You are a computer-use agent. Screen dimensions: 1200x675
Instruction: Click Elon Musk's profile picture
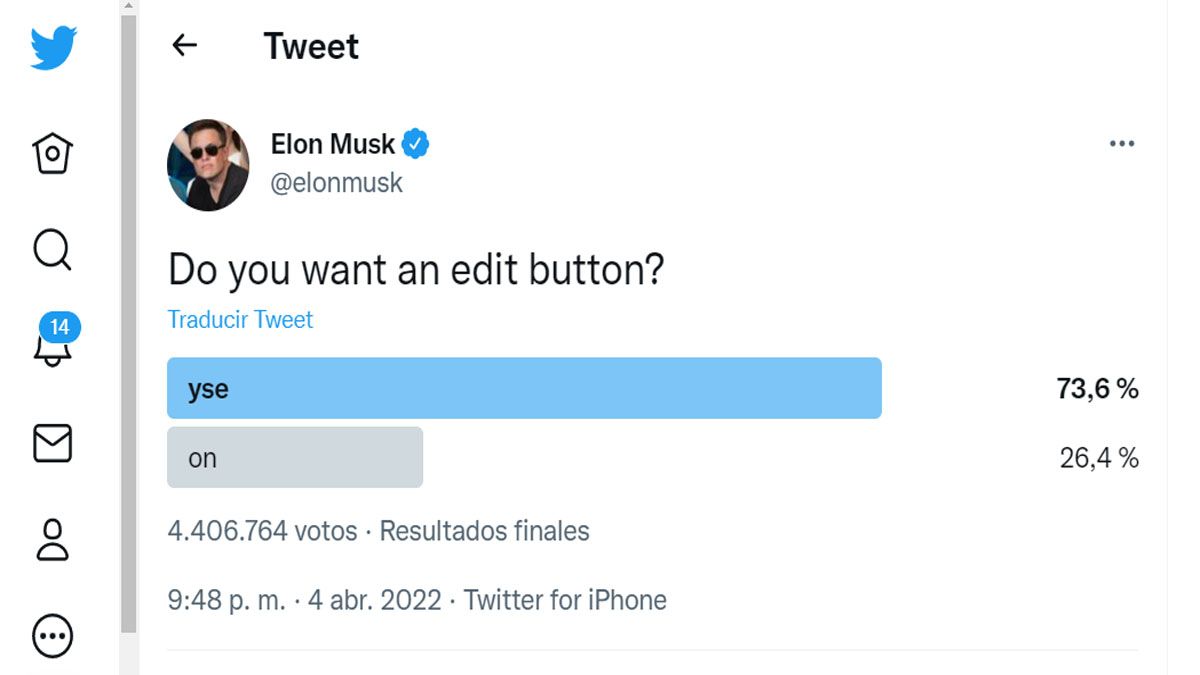tap(208, 165)
